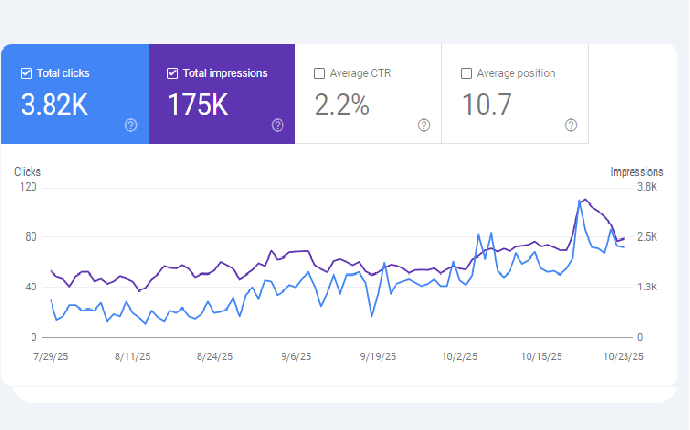Image resolution: width=690 pixels, height=430 pixels.
Task: Click the 3.8K label on the impressions axis
Action: pos(647,187)
